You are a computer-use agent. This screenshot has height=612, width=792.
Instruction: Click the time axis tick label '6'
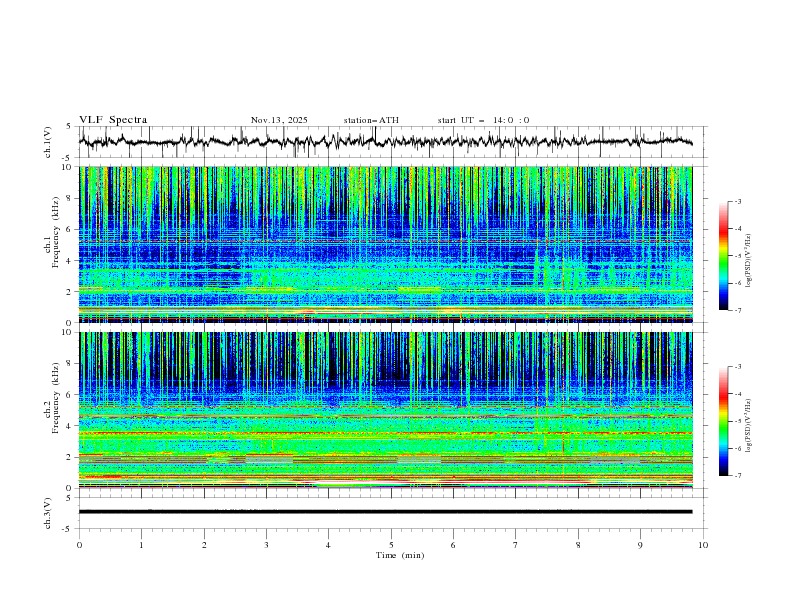(x=453, y=545)
